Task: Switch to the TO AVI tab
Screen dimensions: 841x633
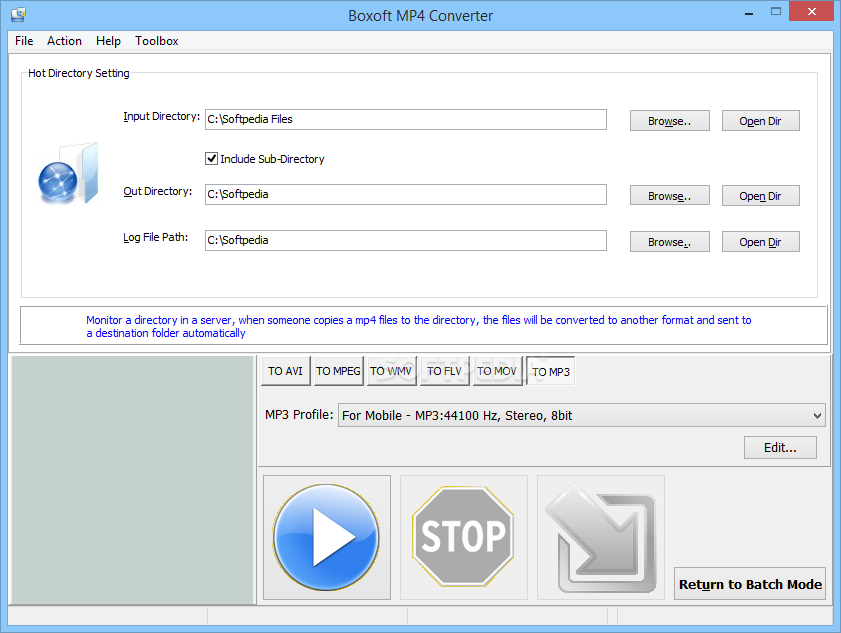Action: tap(285, 371)
